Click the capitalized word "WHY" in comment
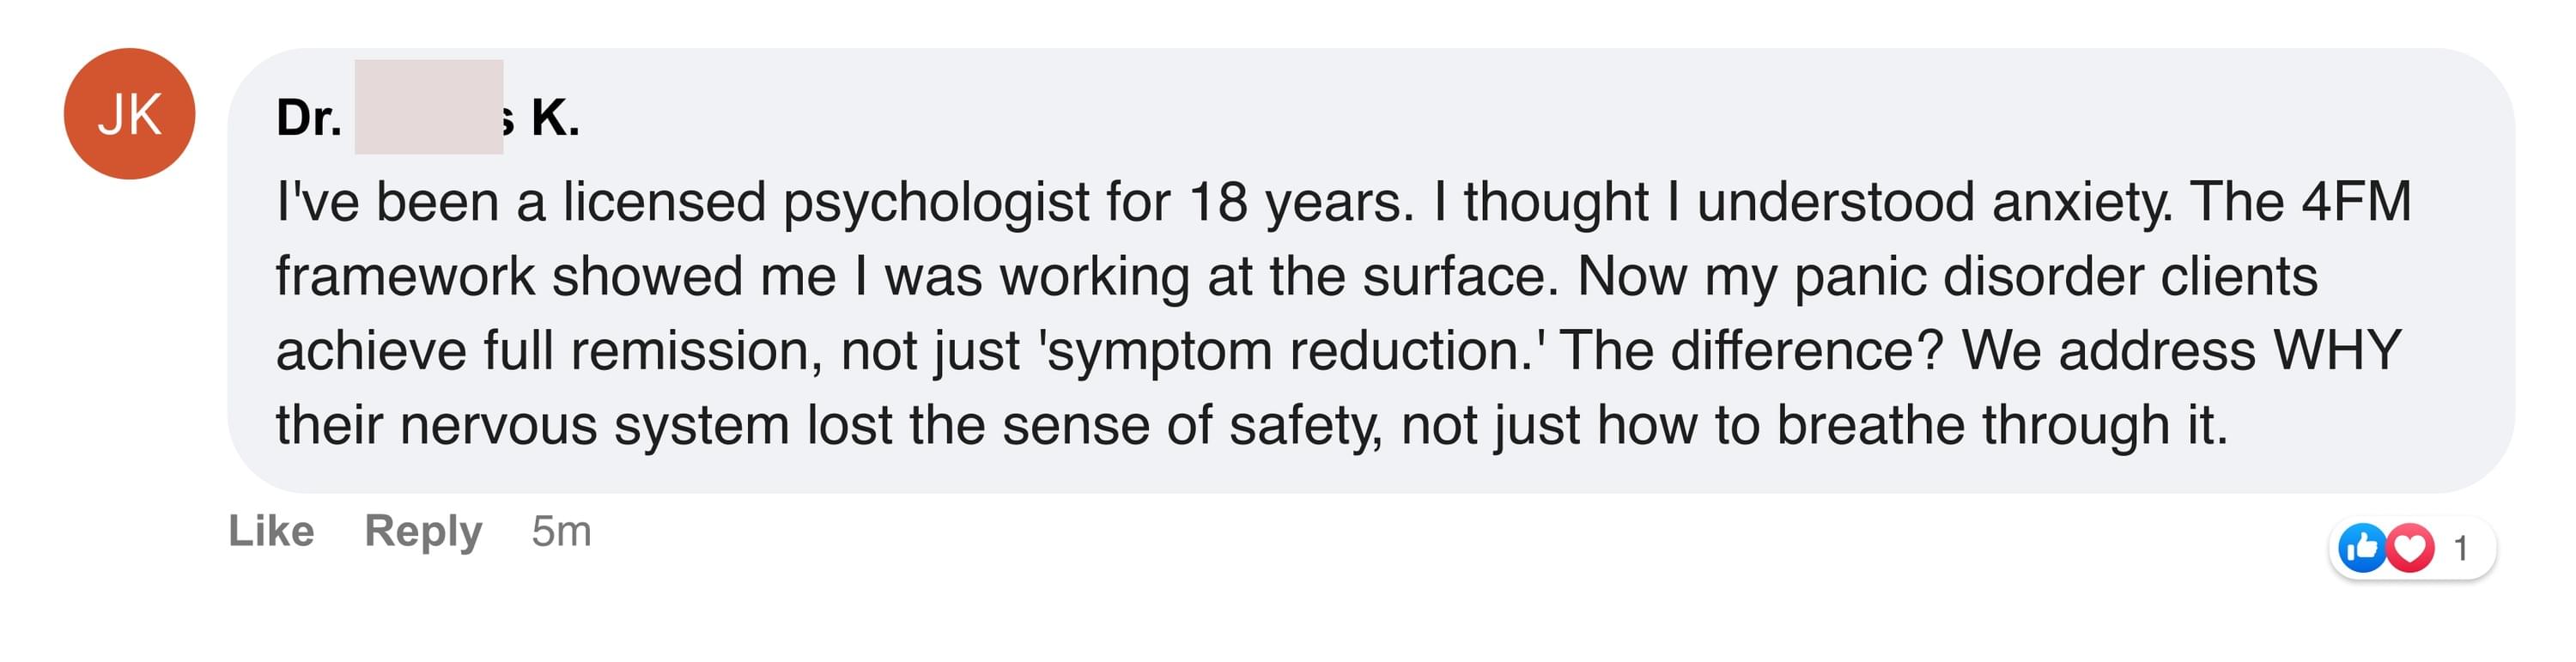 (x=2337, y=351)
